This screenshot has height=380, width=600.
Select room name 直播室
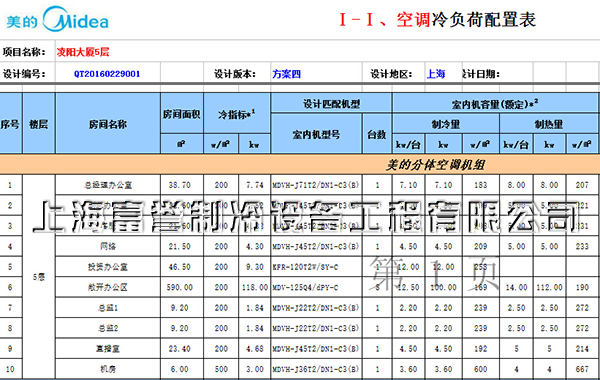tap(108, 349)
